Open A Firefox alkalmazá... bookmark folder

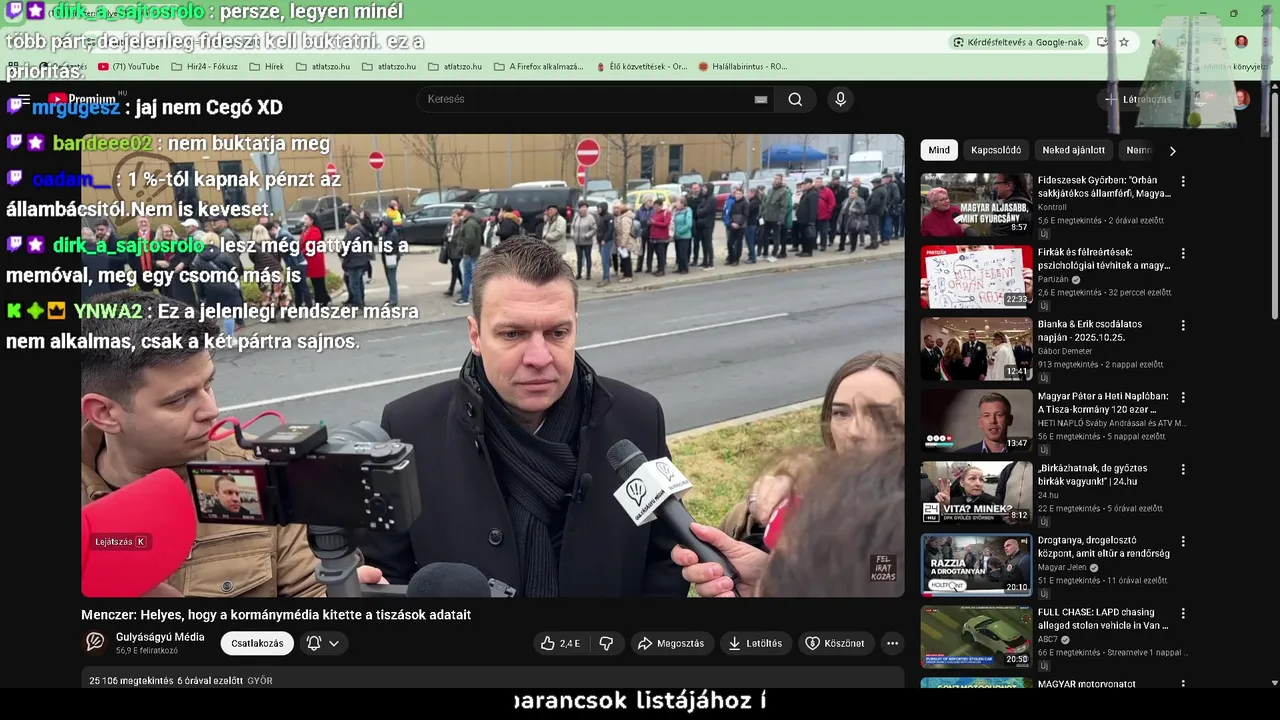tap(538, 67)
